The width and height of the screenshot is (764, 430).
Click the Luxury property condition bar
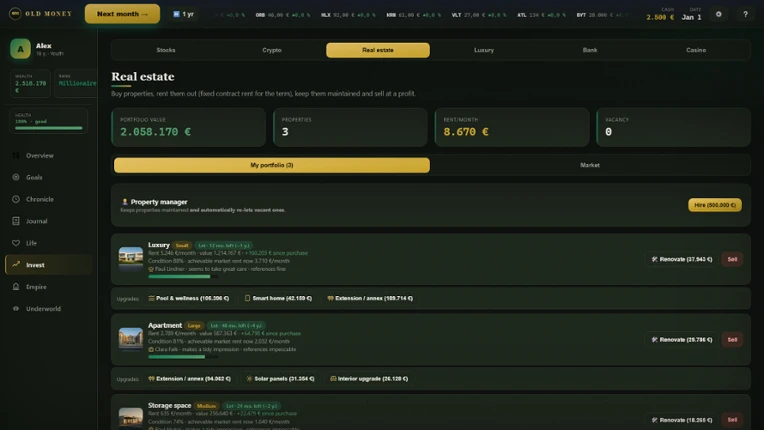(x=183, y=277)
